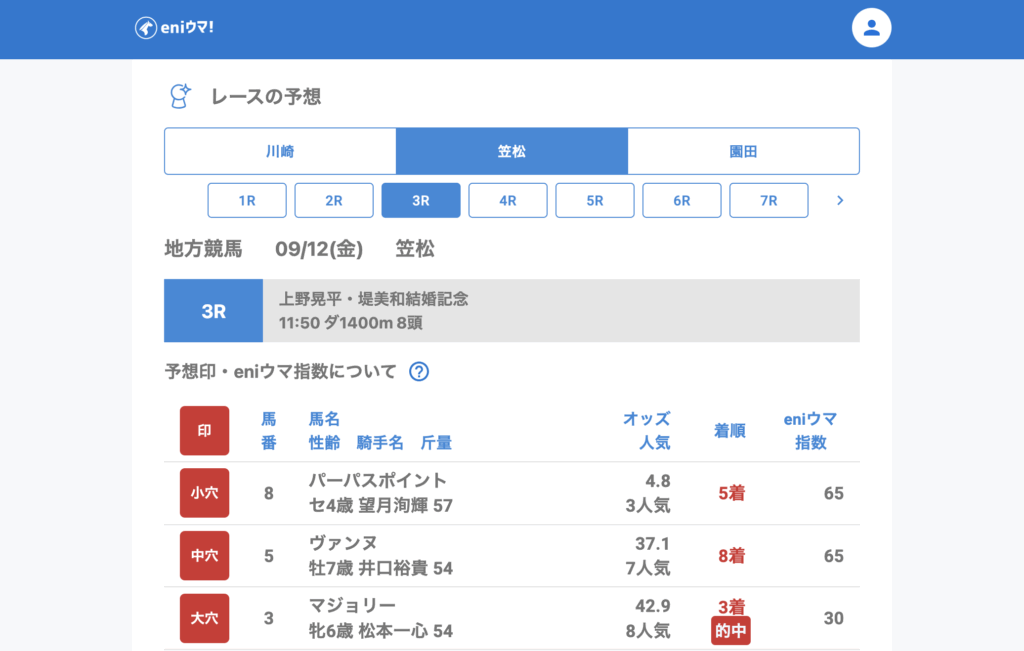Click the 中穴 prediction mark badge

[x=205, y=556]
